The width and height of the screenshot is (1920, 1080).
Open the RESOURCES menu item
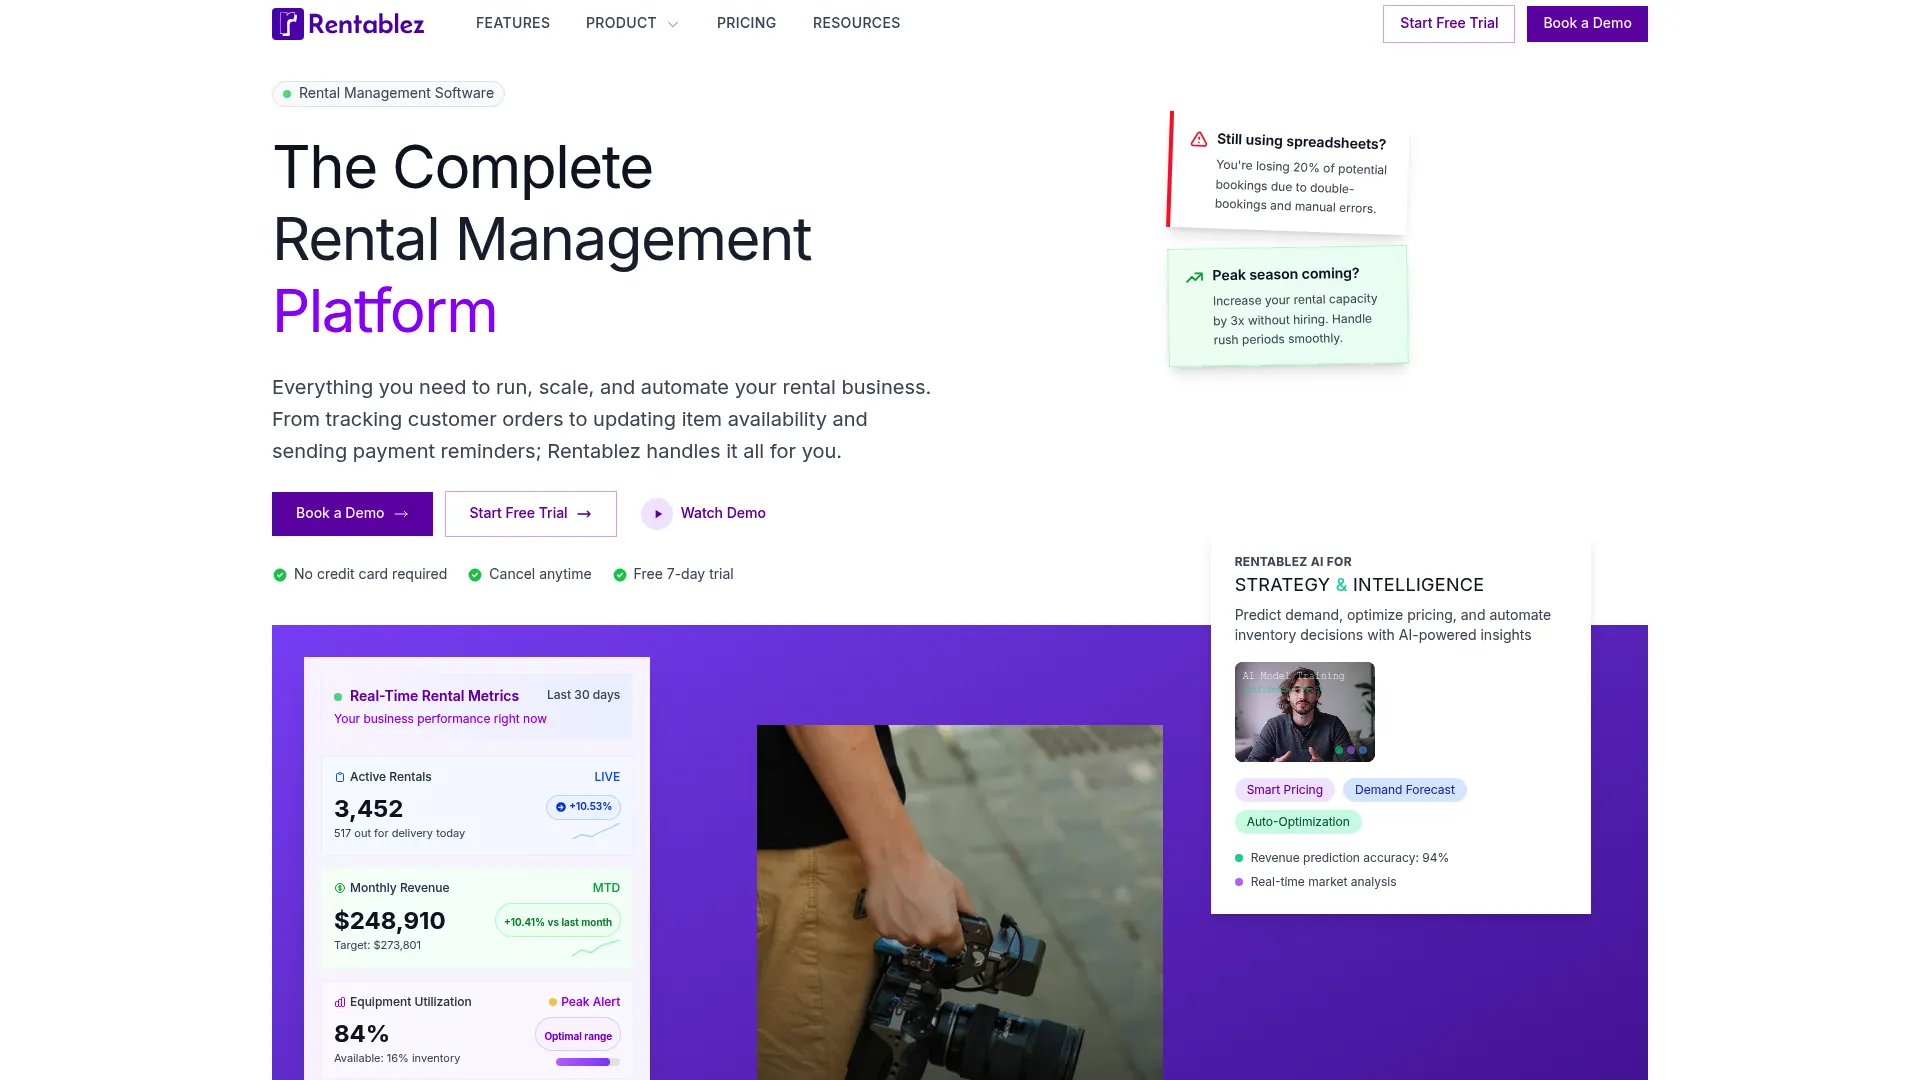click(856, 23)
